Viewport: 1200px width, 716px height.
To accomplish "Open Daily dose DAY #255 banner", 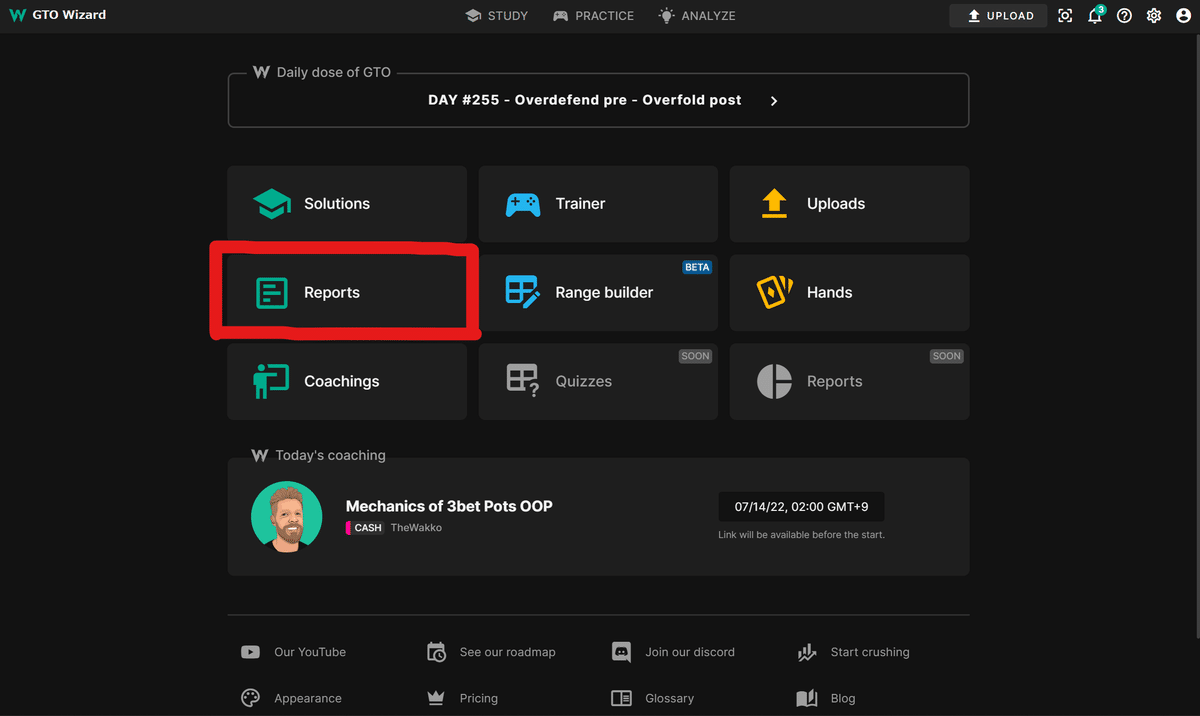I will [598, 100].
